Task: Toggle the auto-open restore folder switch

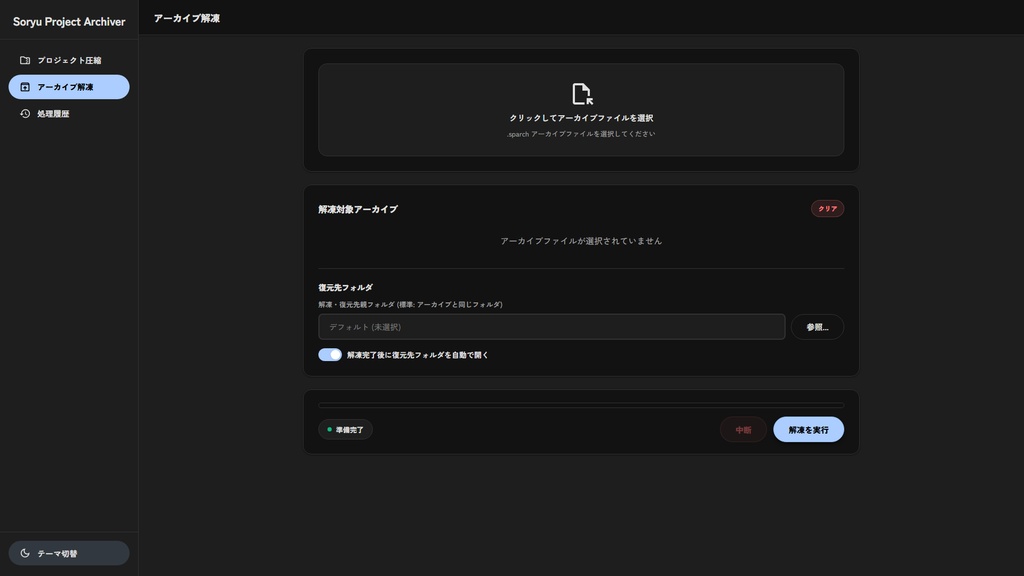Action: [330, 355]
